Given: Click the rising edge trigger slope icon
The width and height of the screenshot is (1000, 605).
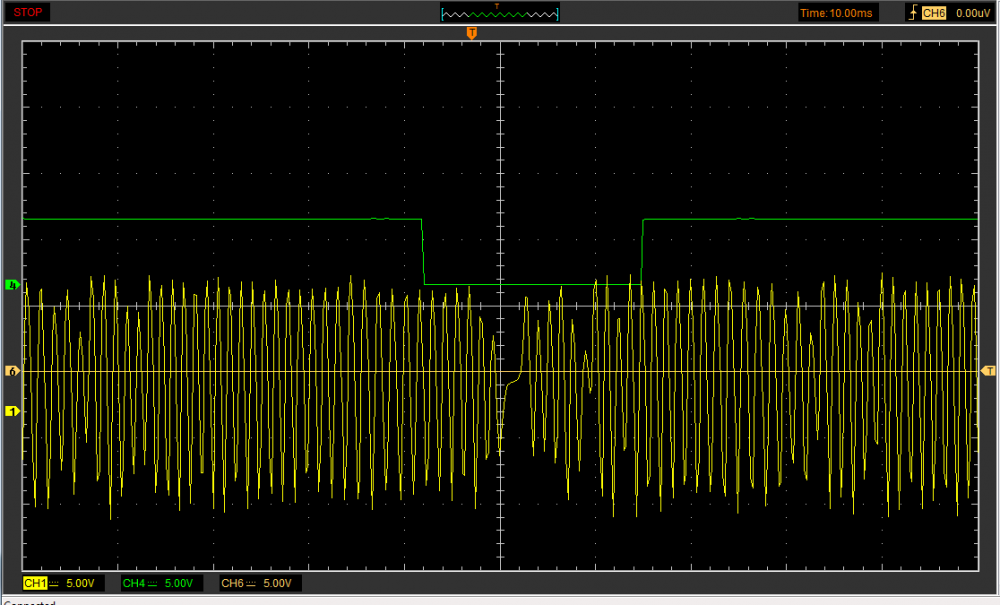Looking at the screenshot, I should point(911,13).
